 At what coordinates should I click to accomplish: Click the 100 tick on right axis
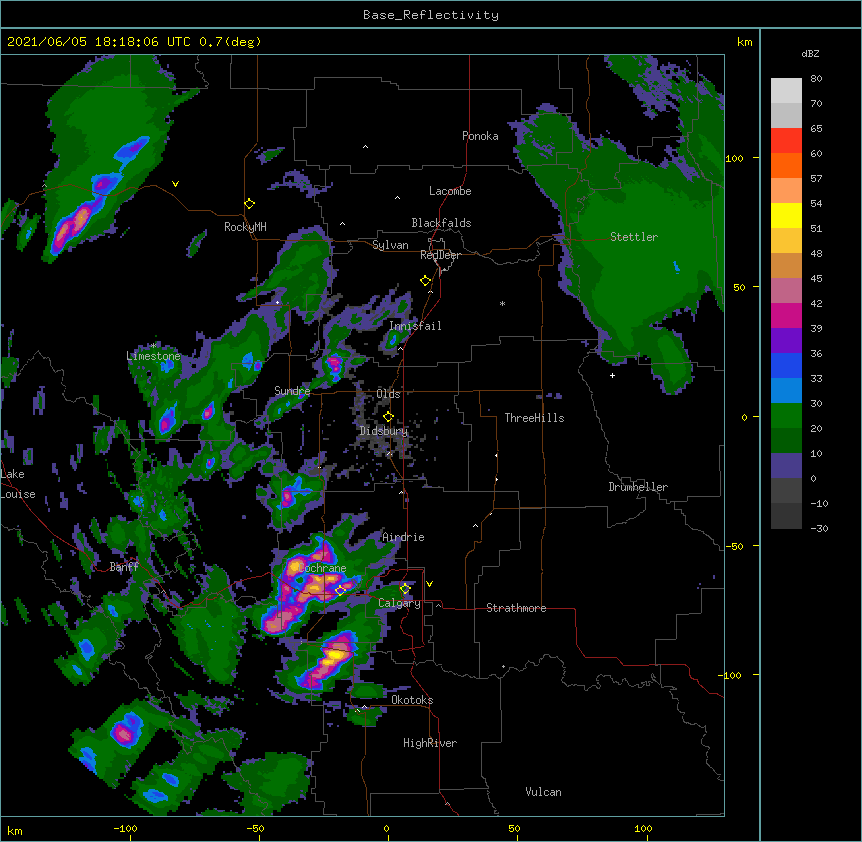pos(734,158)
